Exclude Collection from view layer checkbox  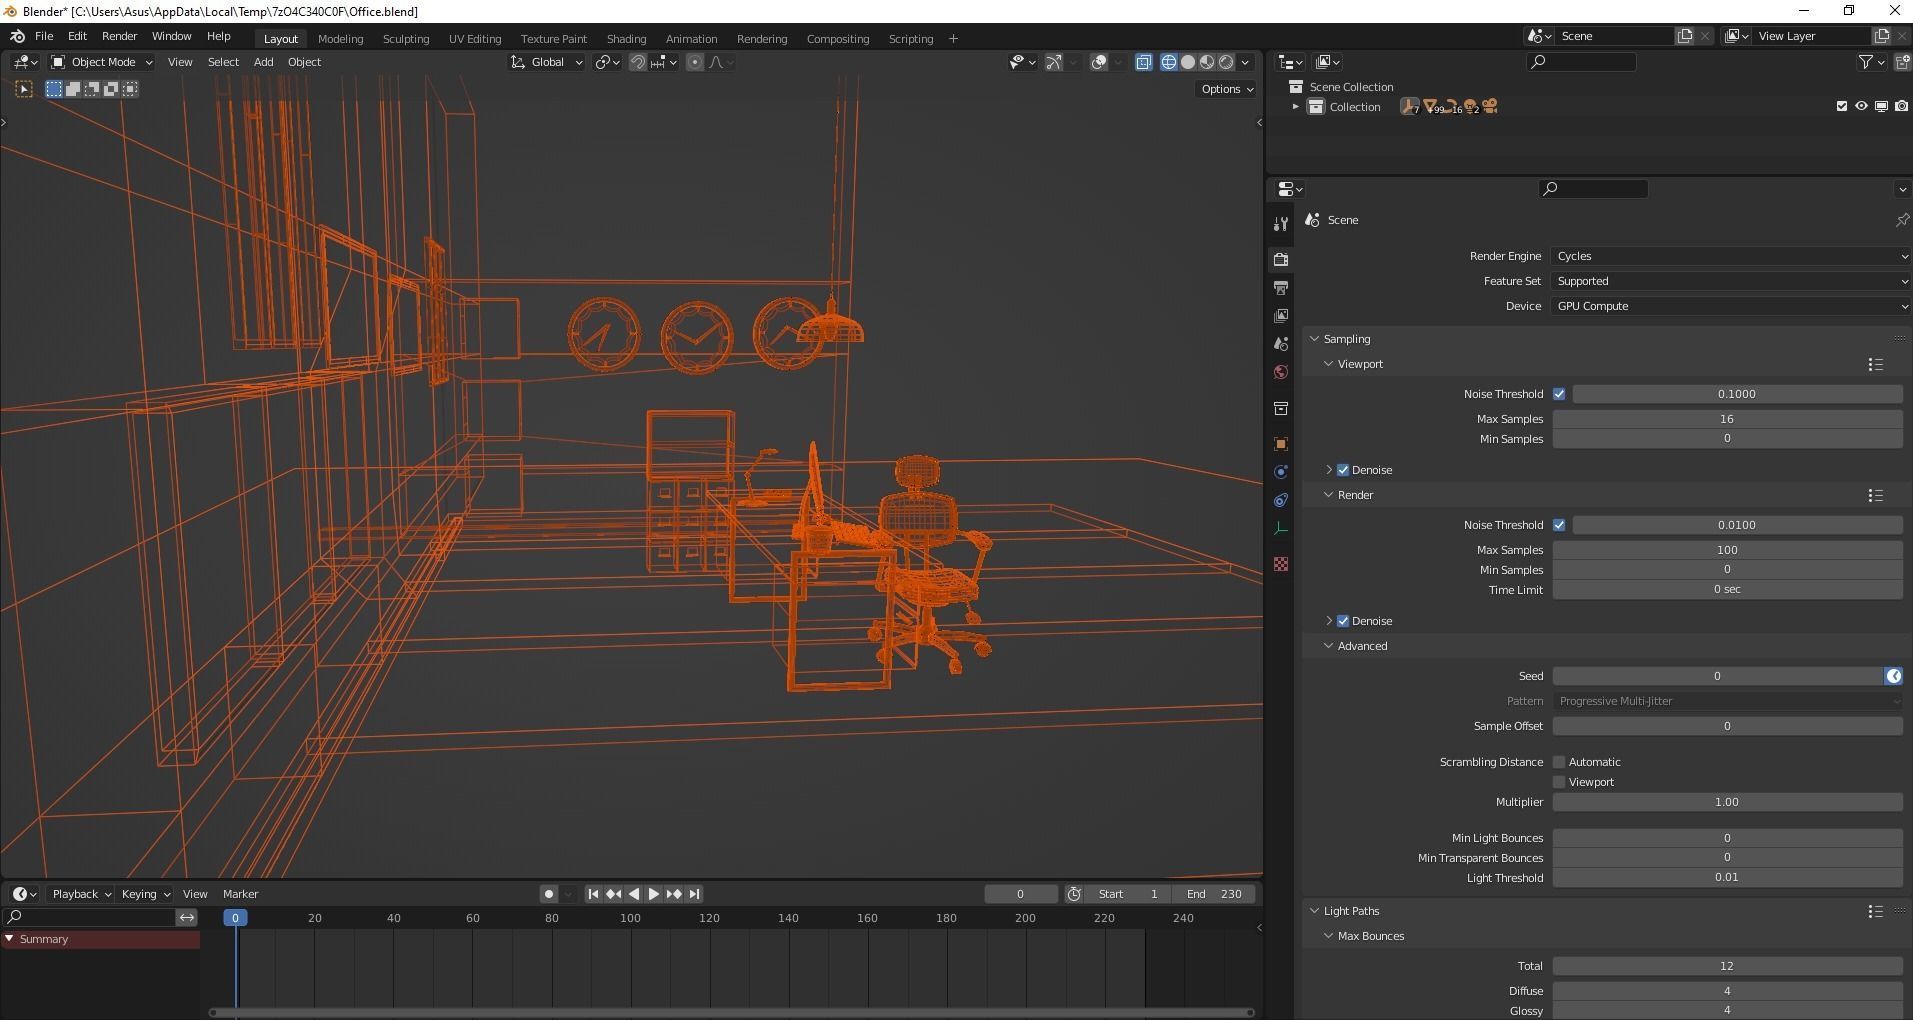click(1842, 106)
